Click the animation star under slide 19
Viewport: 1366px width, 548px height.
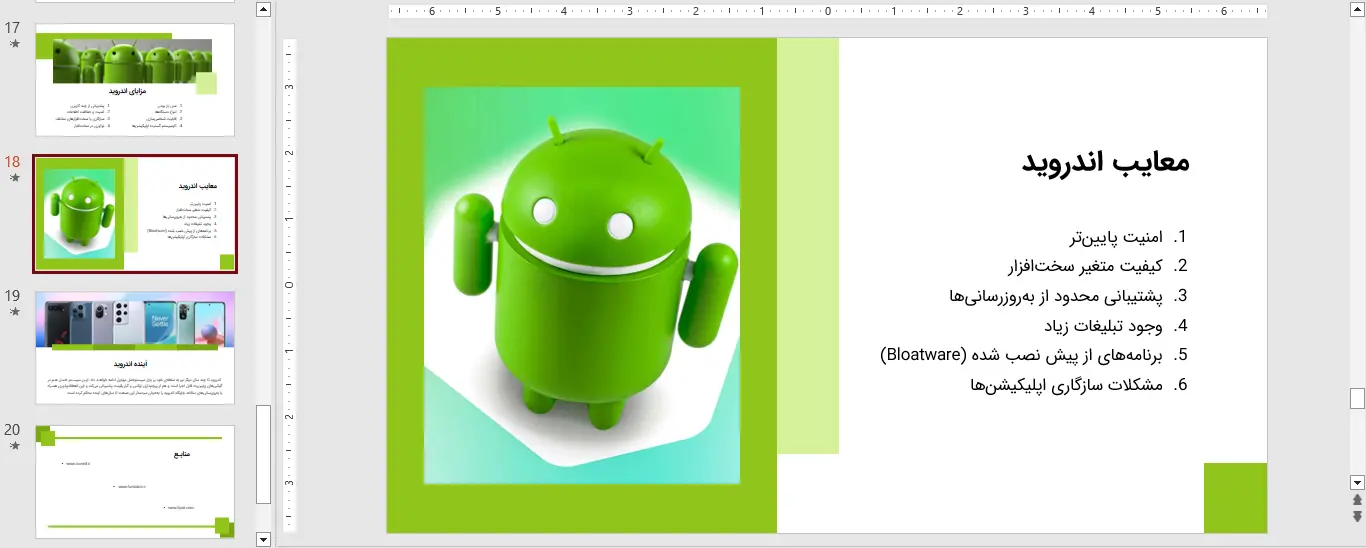coord(14,312)
